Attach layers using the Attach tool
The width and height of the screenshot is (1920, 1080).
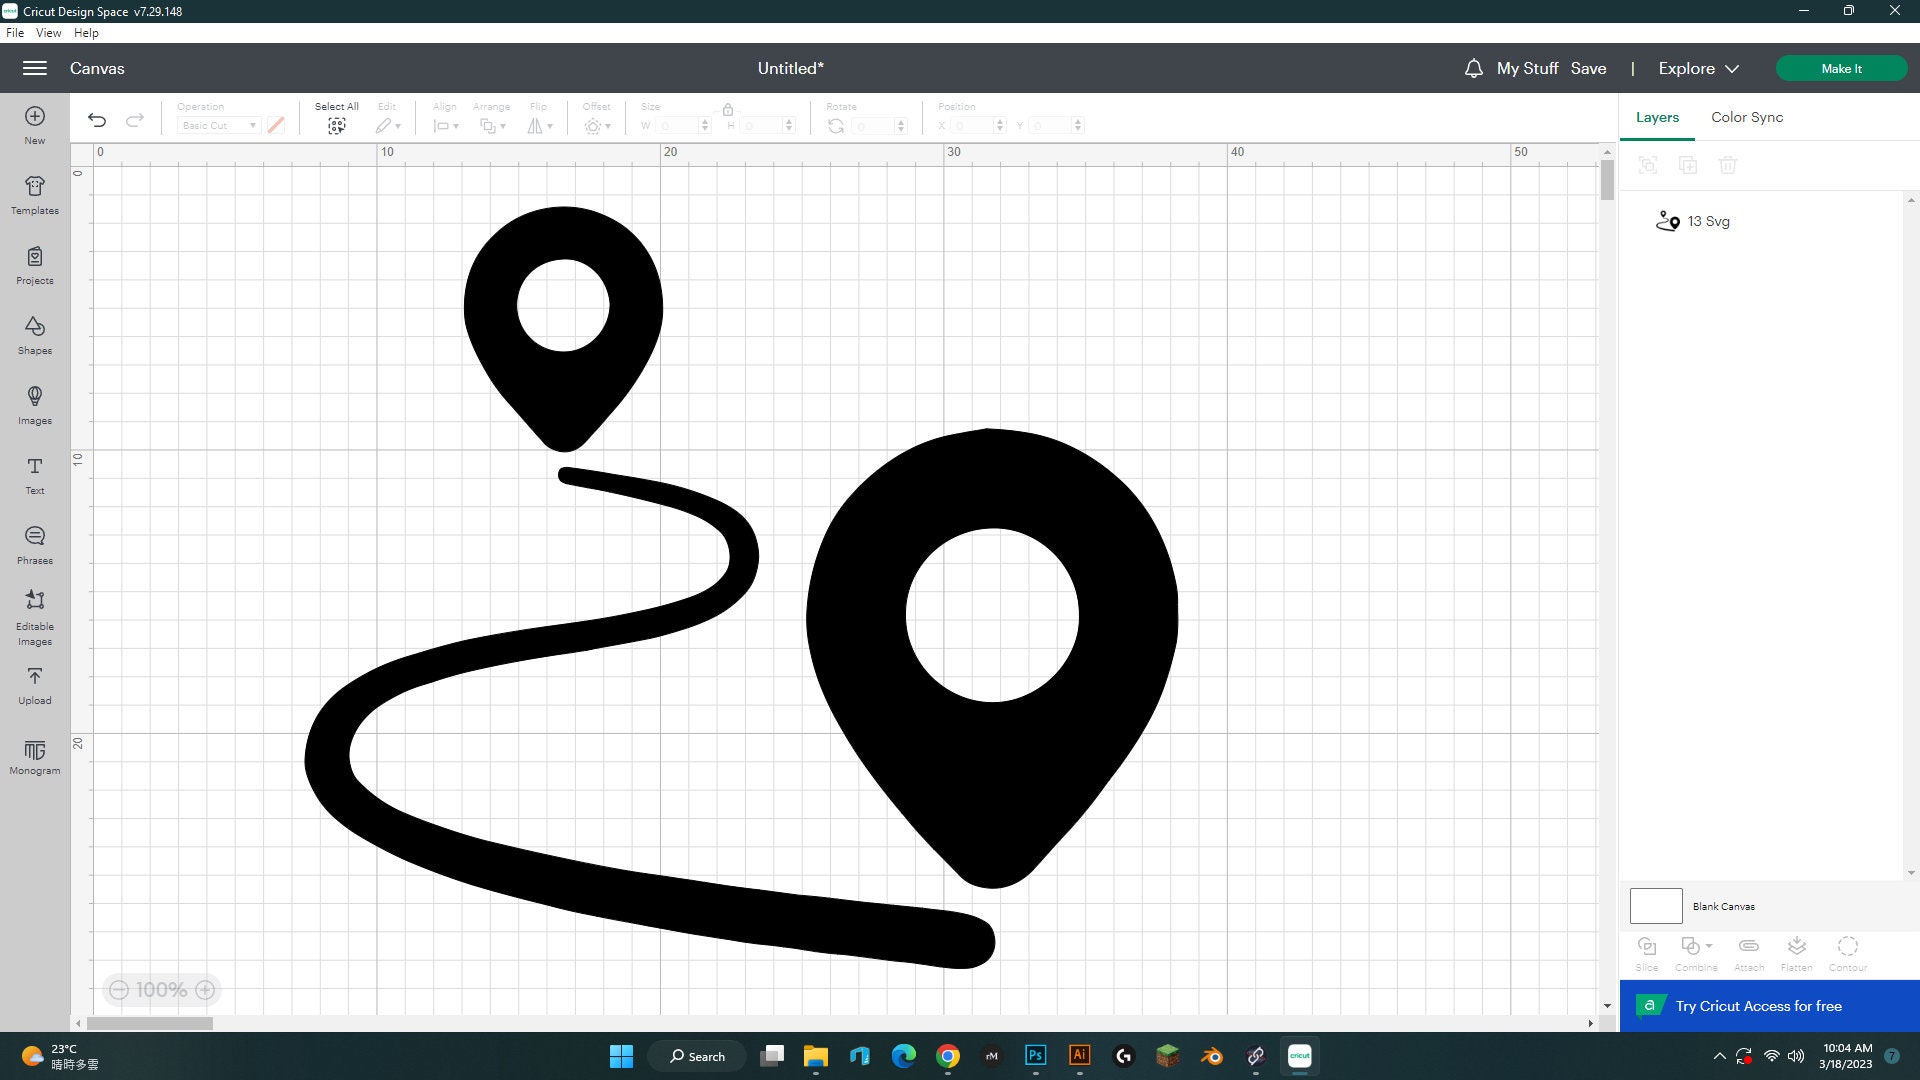click(1748, 950)
